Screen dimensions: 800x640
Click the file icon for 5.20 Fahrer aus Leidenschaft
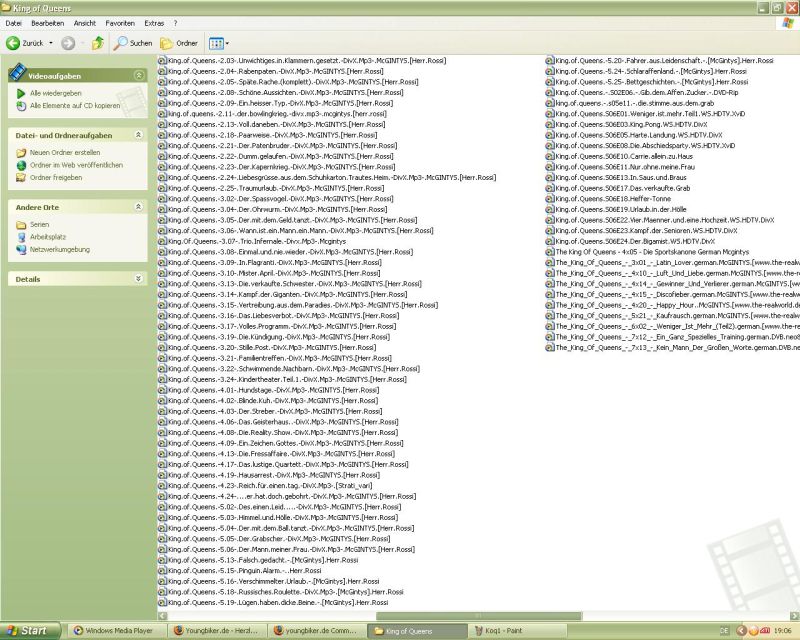click(x=549, y=60)
